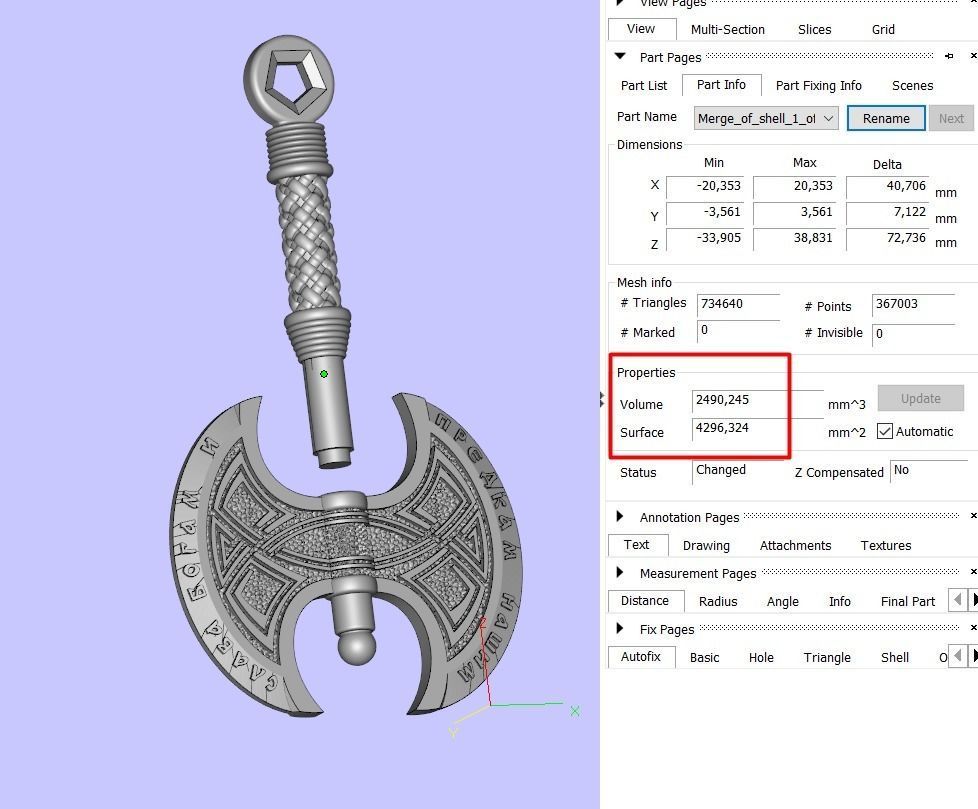Click the Update button
Screen dimensions: 978x809
pos(921,398)
